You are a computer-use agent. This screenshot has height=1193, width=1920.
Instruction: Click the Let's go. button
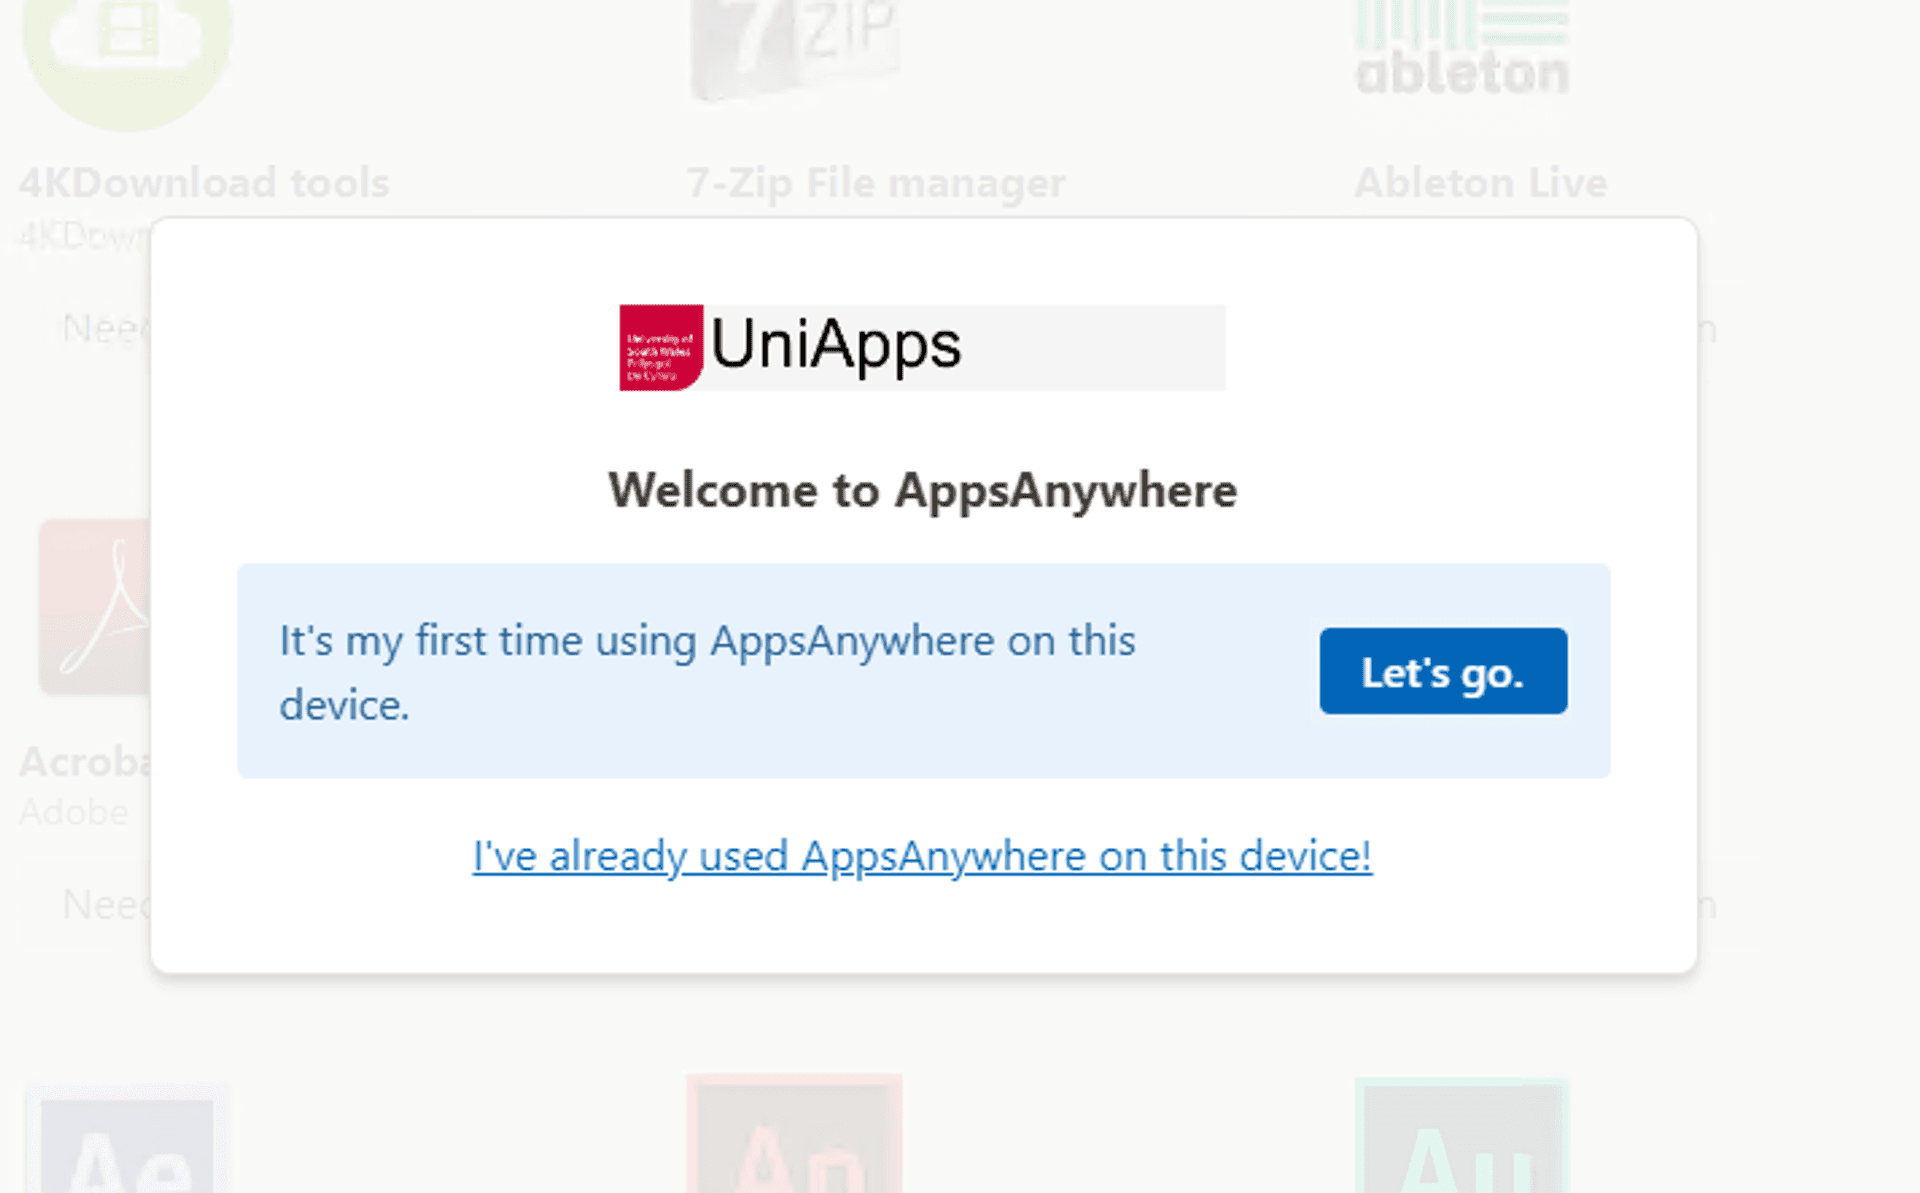coord(1443,671)
